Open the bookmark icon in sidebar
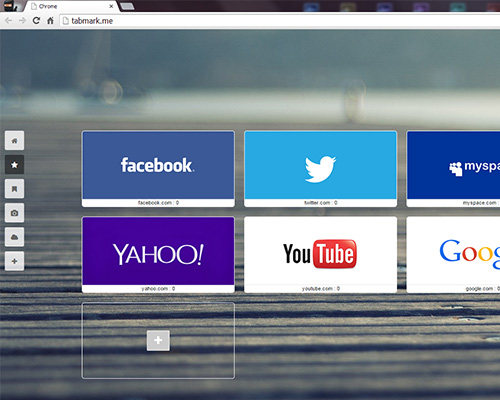The width and height of the screenshot is (500, 400). [x=14, y=189]
